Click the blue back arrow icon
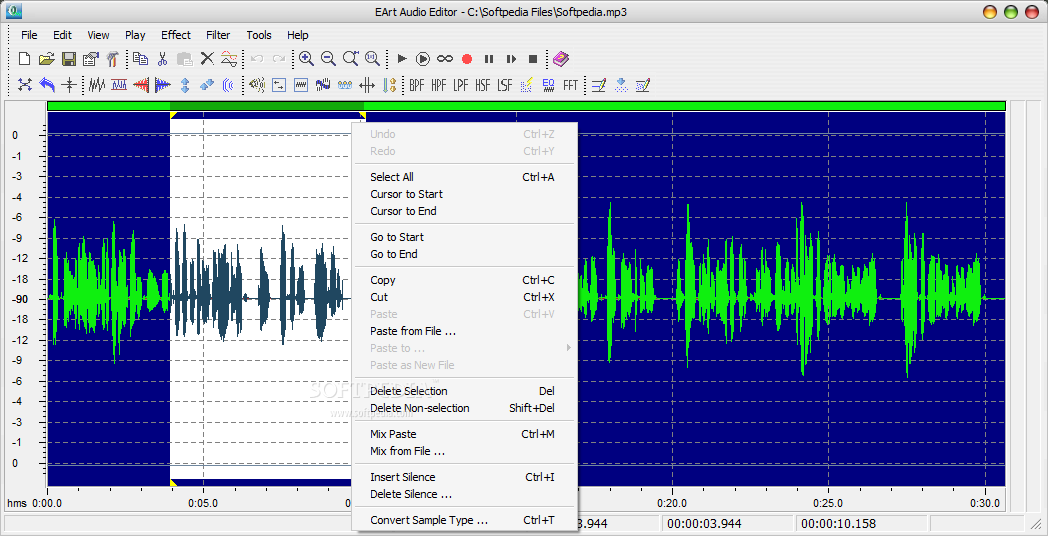 click(47, 85)
